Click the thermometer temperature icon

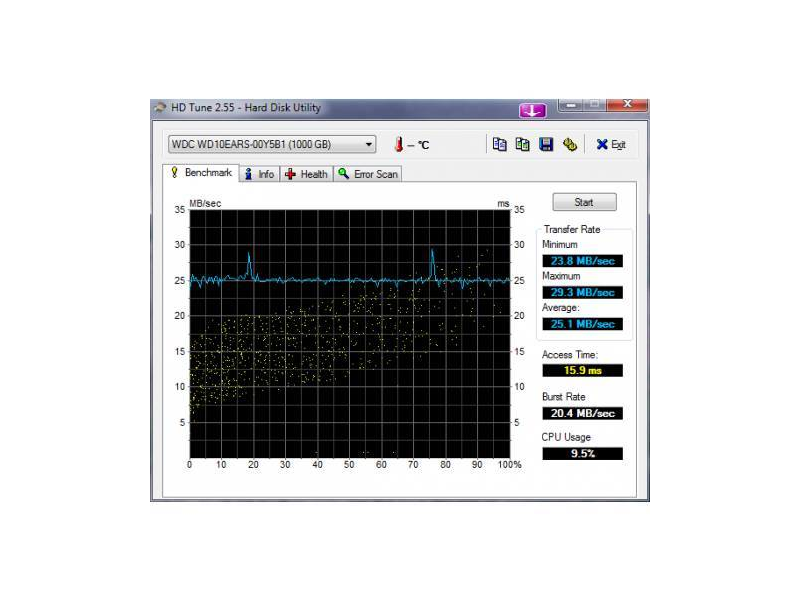(x=399, y=144)
